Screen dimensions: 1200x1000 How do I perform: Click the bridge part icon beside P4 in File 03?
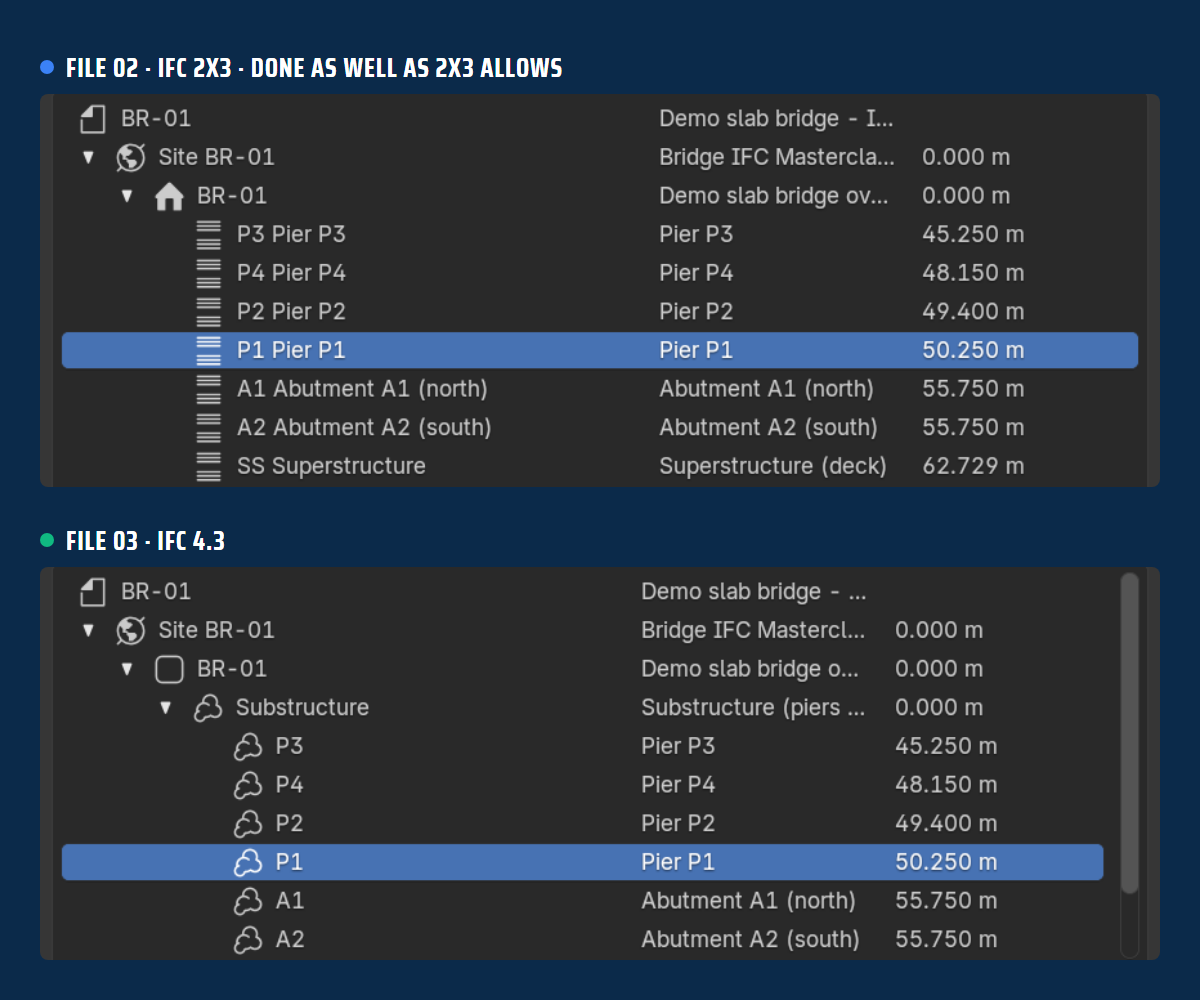(x=247, y=785)
